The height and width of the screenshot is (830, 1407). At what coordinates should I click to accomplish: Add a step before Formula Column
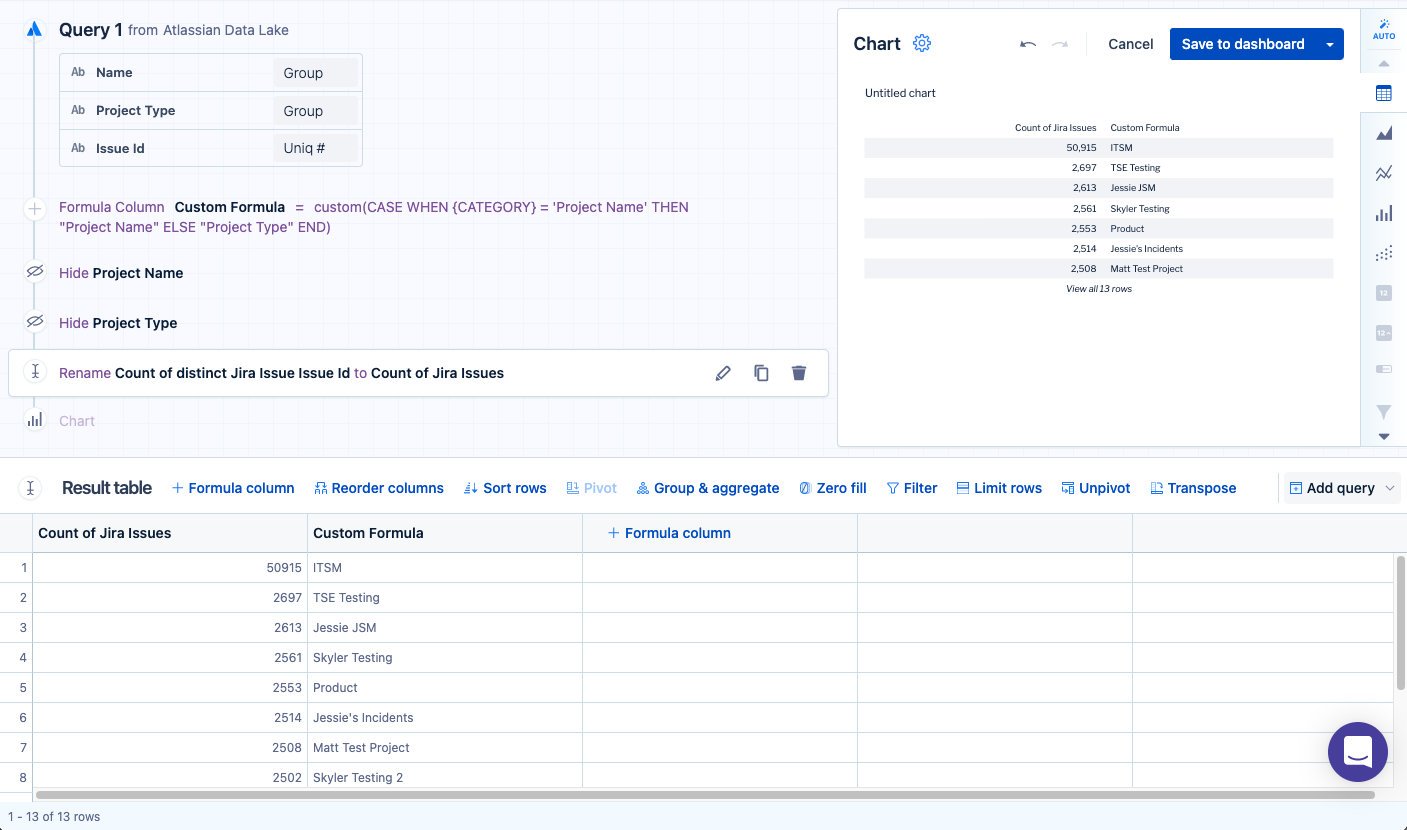[x=35, y=210]
